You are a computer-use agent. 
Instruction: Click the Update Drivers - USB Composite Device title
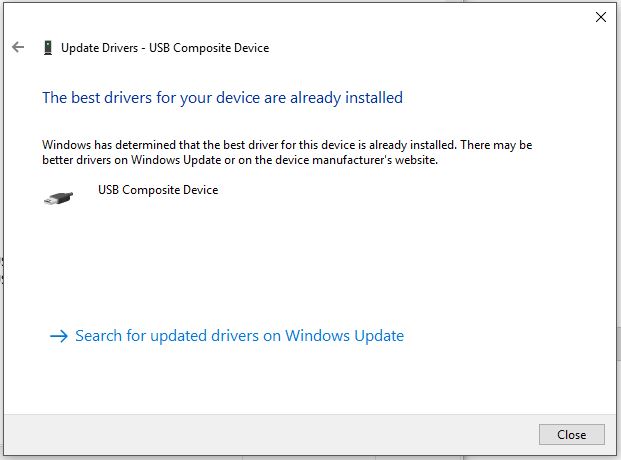165,48
